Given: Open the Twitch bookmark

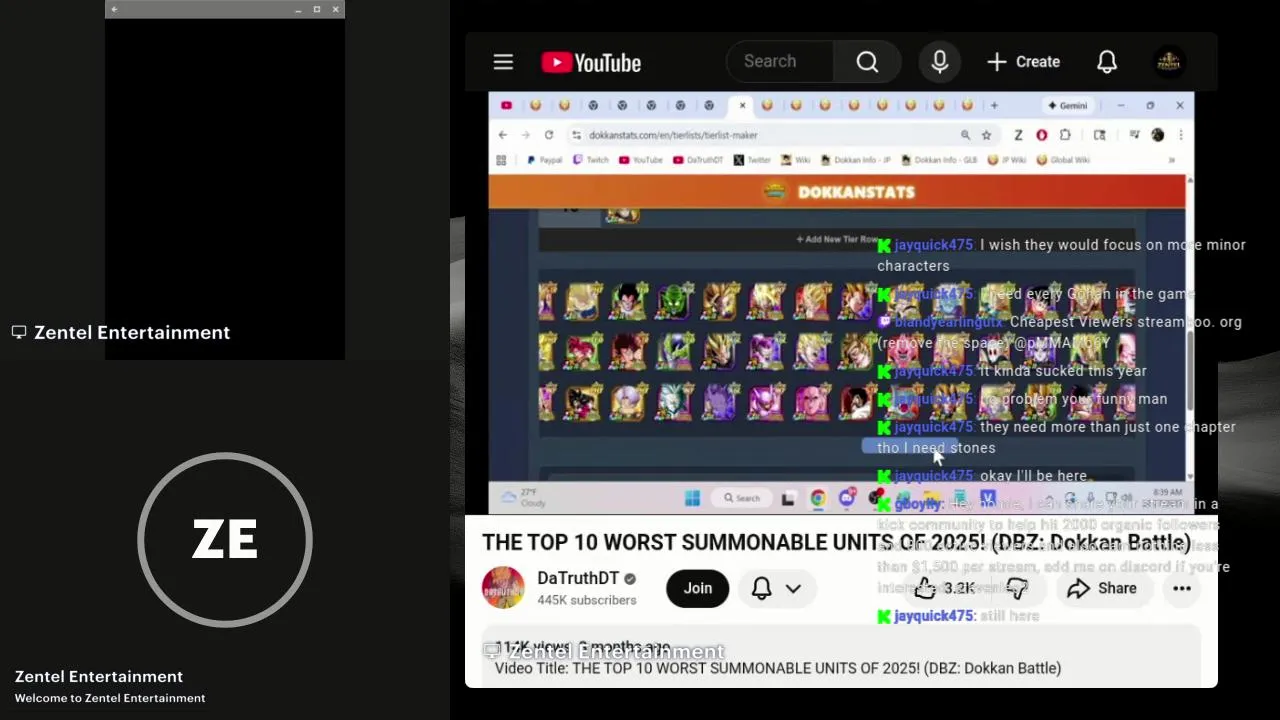Looking at the screenshot, I should click(591, 160).
